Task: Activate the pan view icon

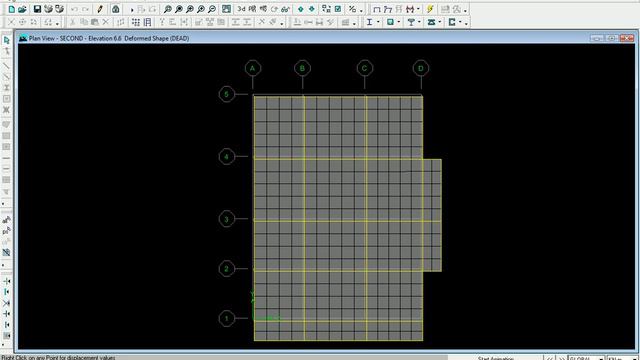Action: coord(226,9)
